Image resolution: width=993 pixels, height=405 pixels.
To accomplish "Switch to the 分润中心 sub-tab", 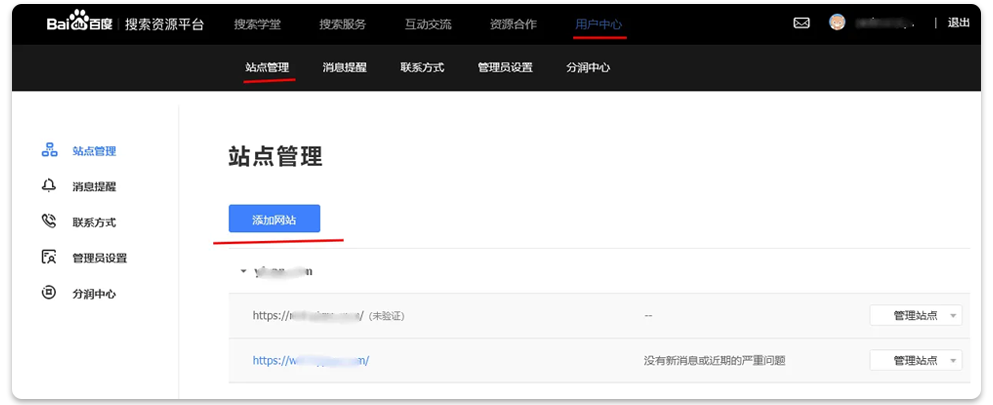I will pyautogui.click(x=587, y=68).
